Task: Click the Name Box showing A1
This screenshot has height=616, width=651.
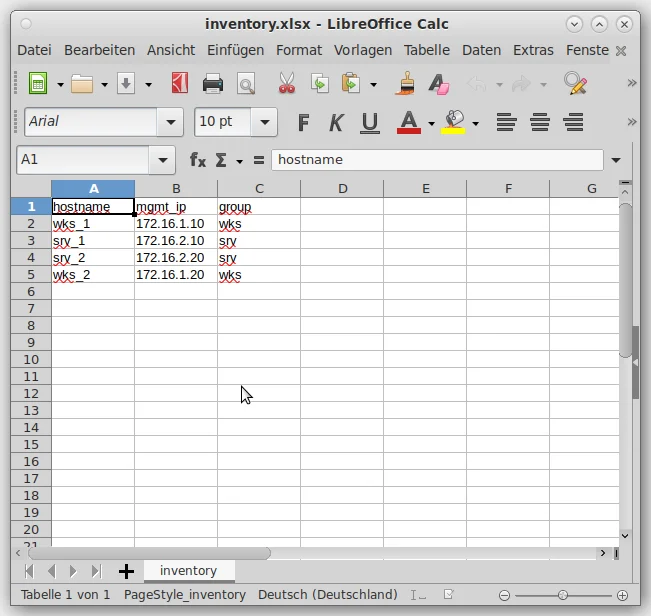Action: (83, 160)
